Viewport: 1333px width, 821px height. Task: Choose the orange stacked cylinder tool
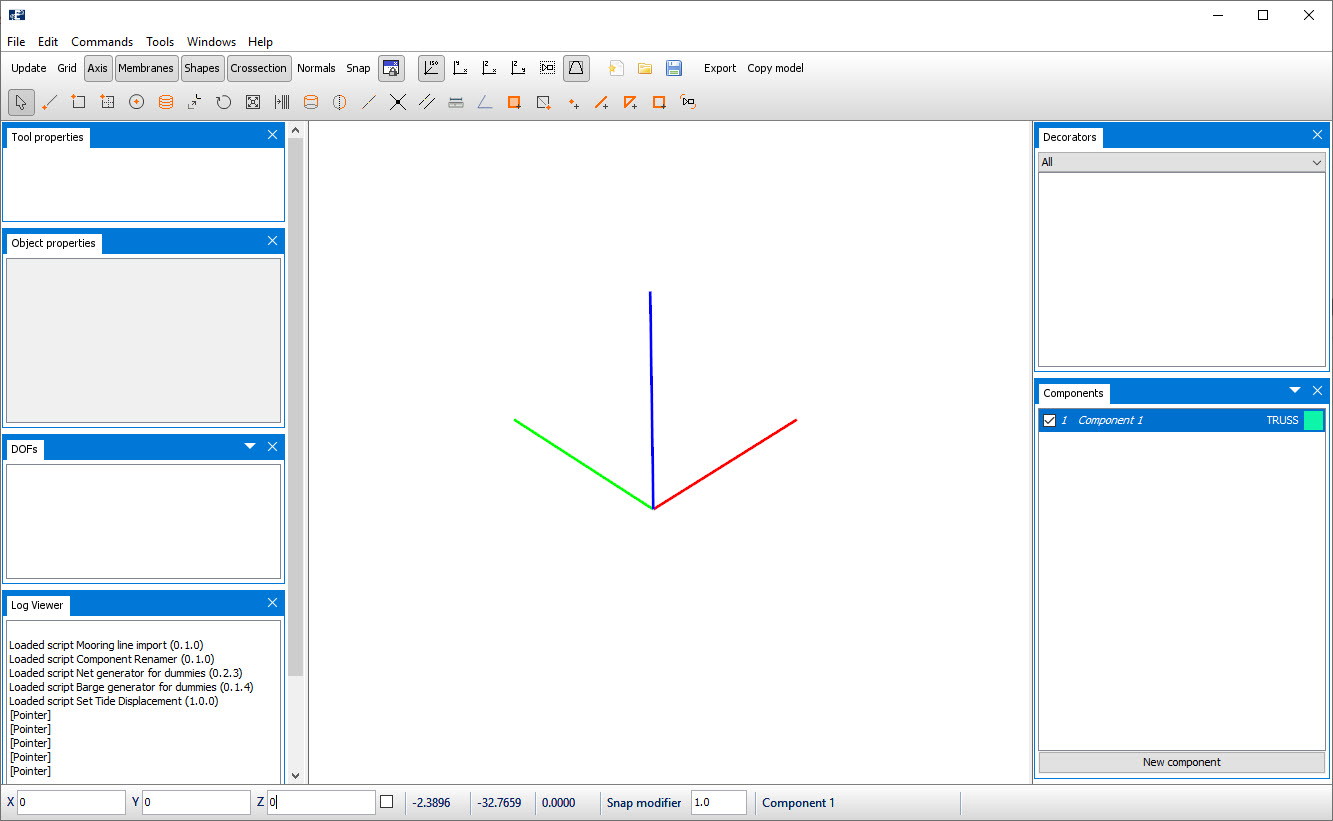click(166, 102)
